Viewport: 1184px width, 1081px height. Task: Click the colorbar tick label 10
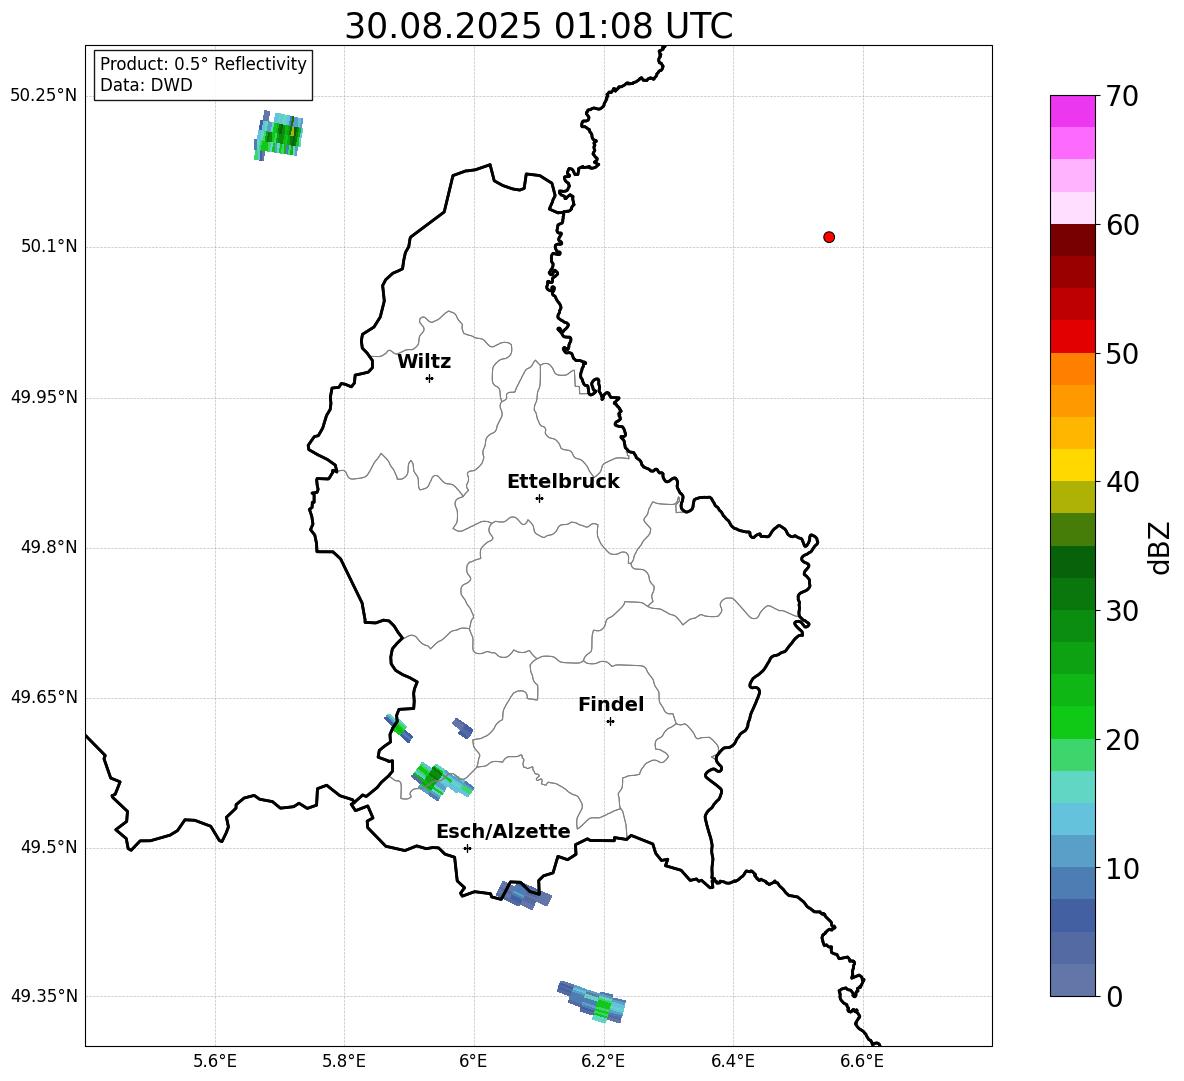pos(1123,868)
